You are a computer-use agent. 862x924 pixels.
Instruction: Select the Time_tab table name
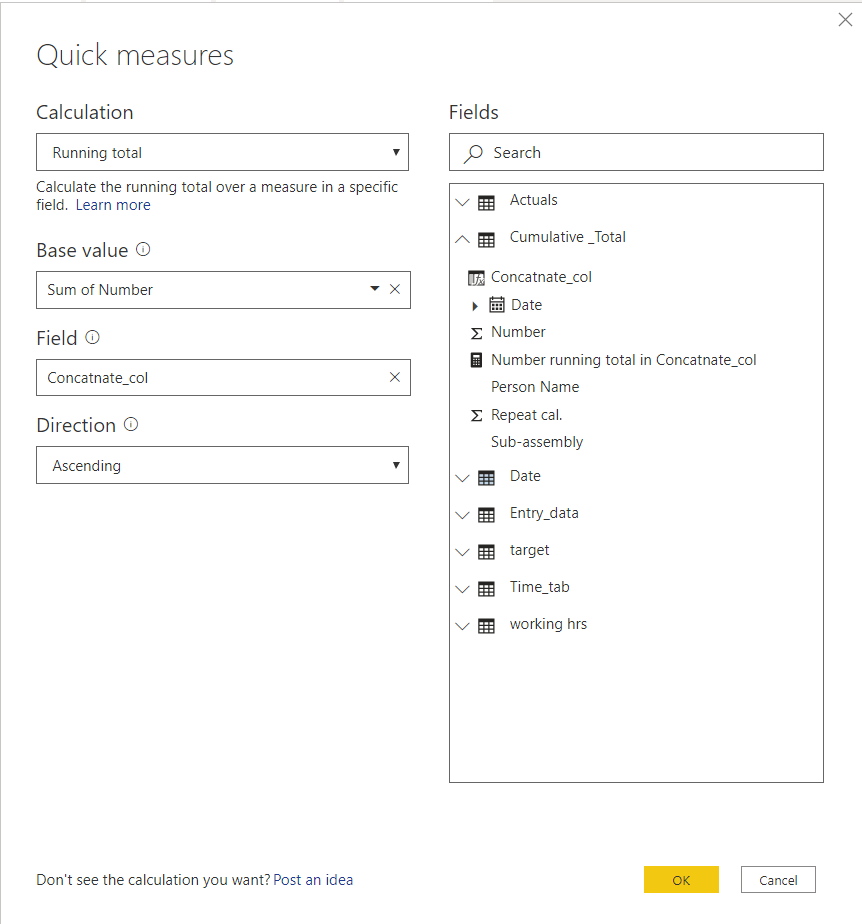pyautogui.click(x=539, y=588)
